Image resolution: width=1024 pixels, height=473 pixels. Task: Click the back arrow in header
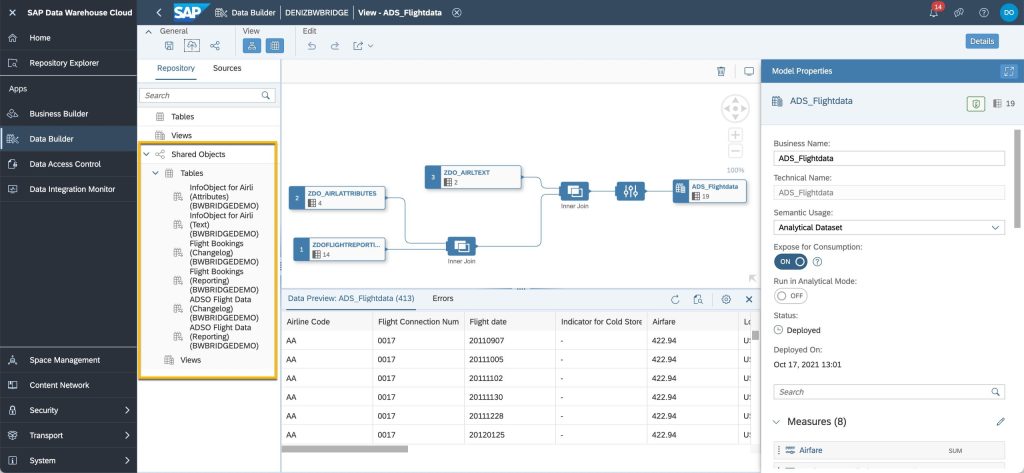[x=159, y=12]
